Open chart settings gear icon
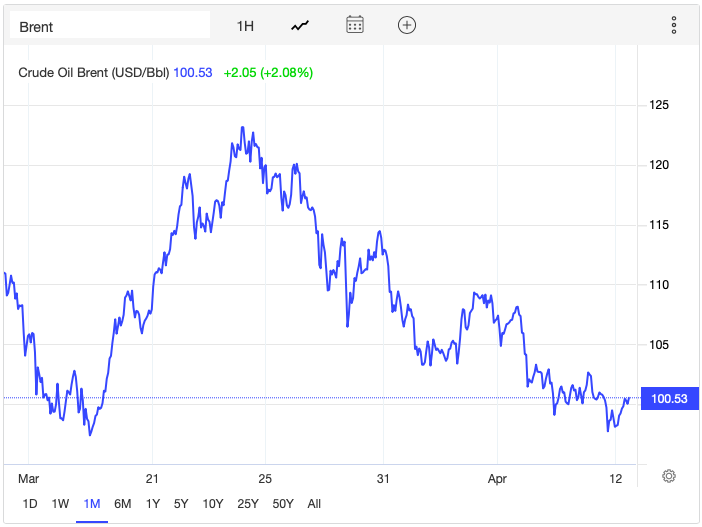Screen dimensions: 702x527 pyautogui.click(x=669, y=476)
